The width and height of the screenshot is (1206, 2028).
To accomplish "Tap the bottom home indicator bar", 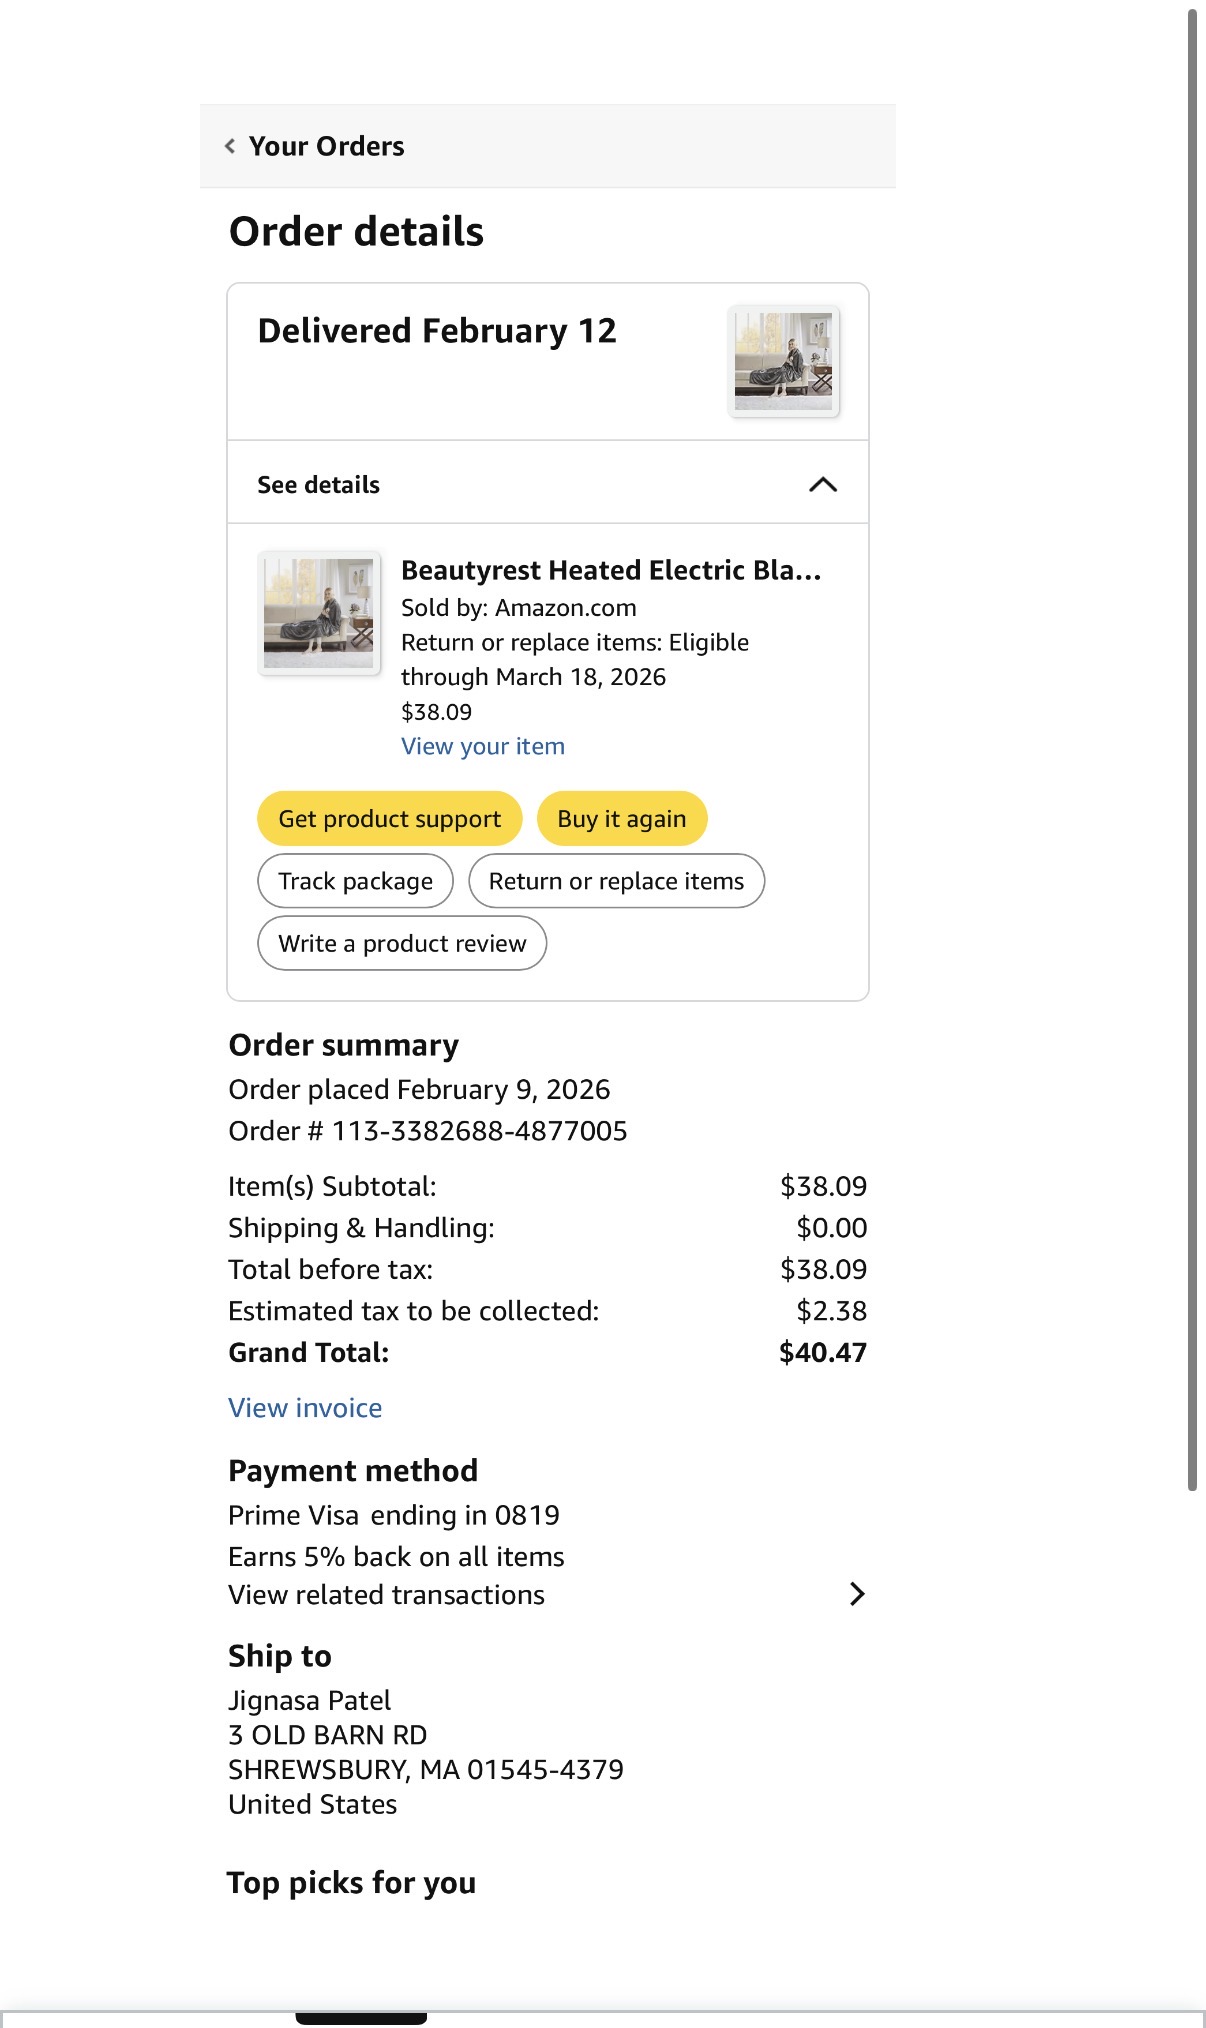I will point(361,2019).
